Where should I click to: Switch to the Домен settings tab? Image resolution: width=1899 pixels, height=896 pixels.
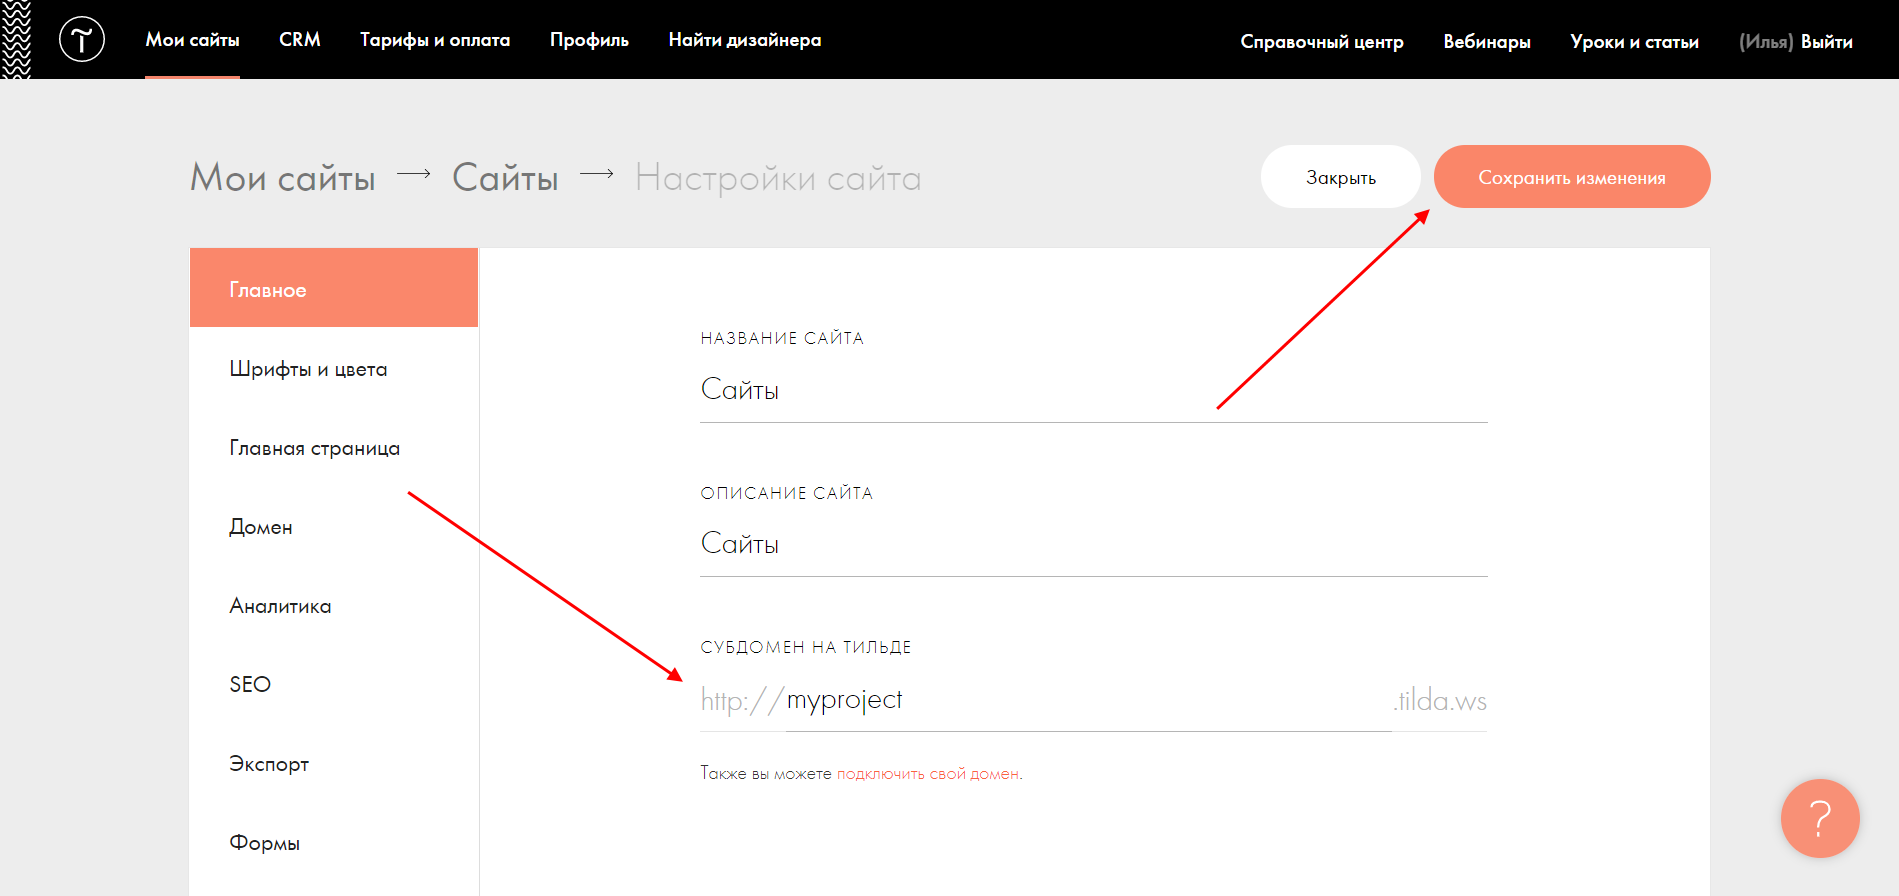pyautogui.click(x=261, y=527)
